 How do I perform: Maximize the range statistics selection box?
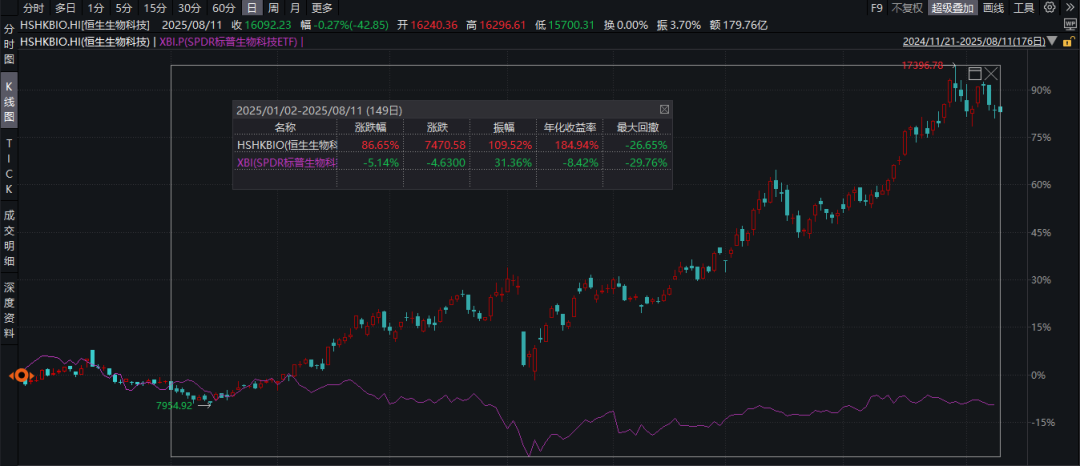tap(975, 74)
